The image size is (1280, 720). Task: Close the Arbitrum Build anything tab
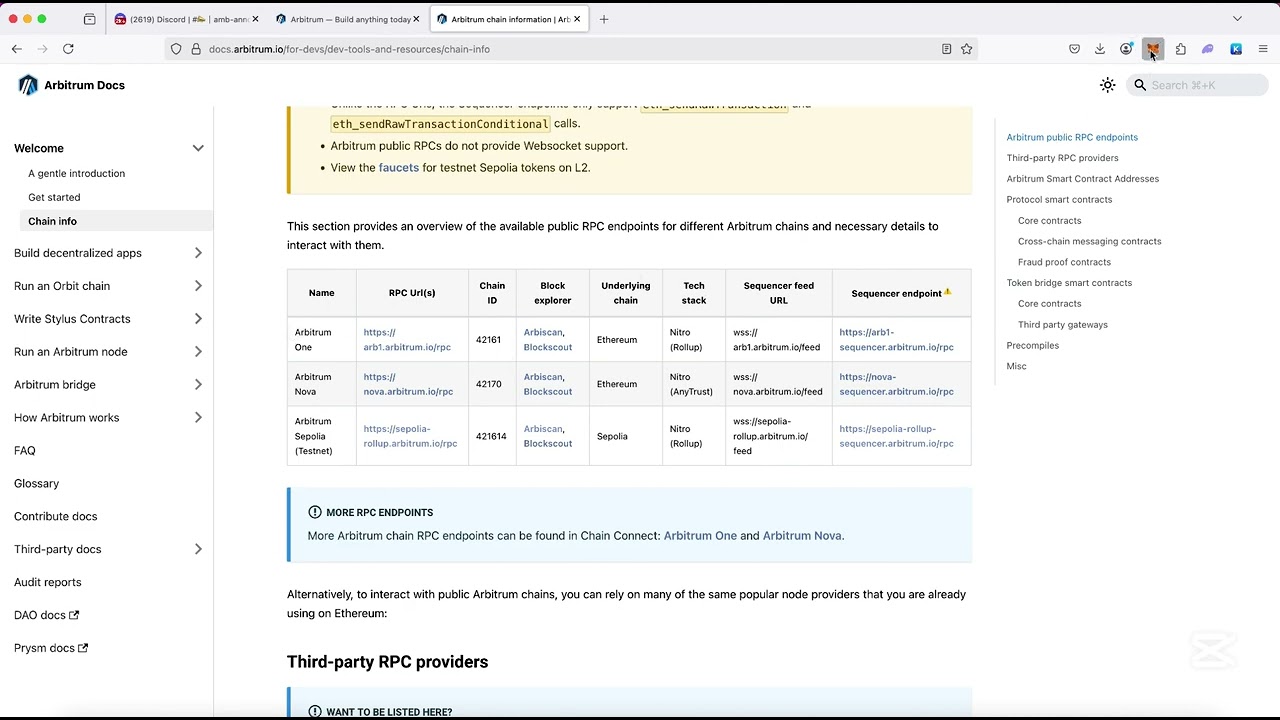click(416, 19)
